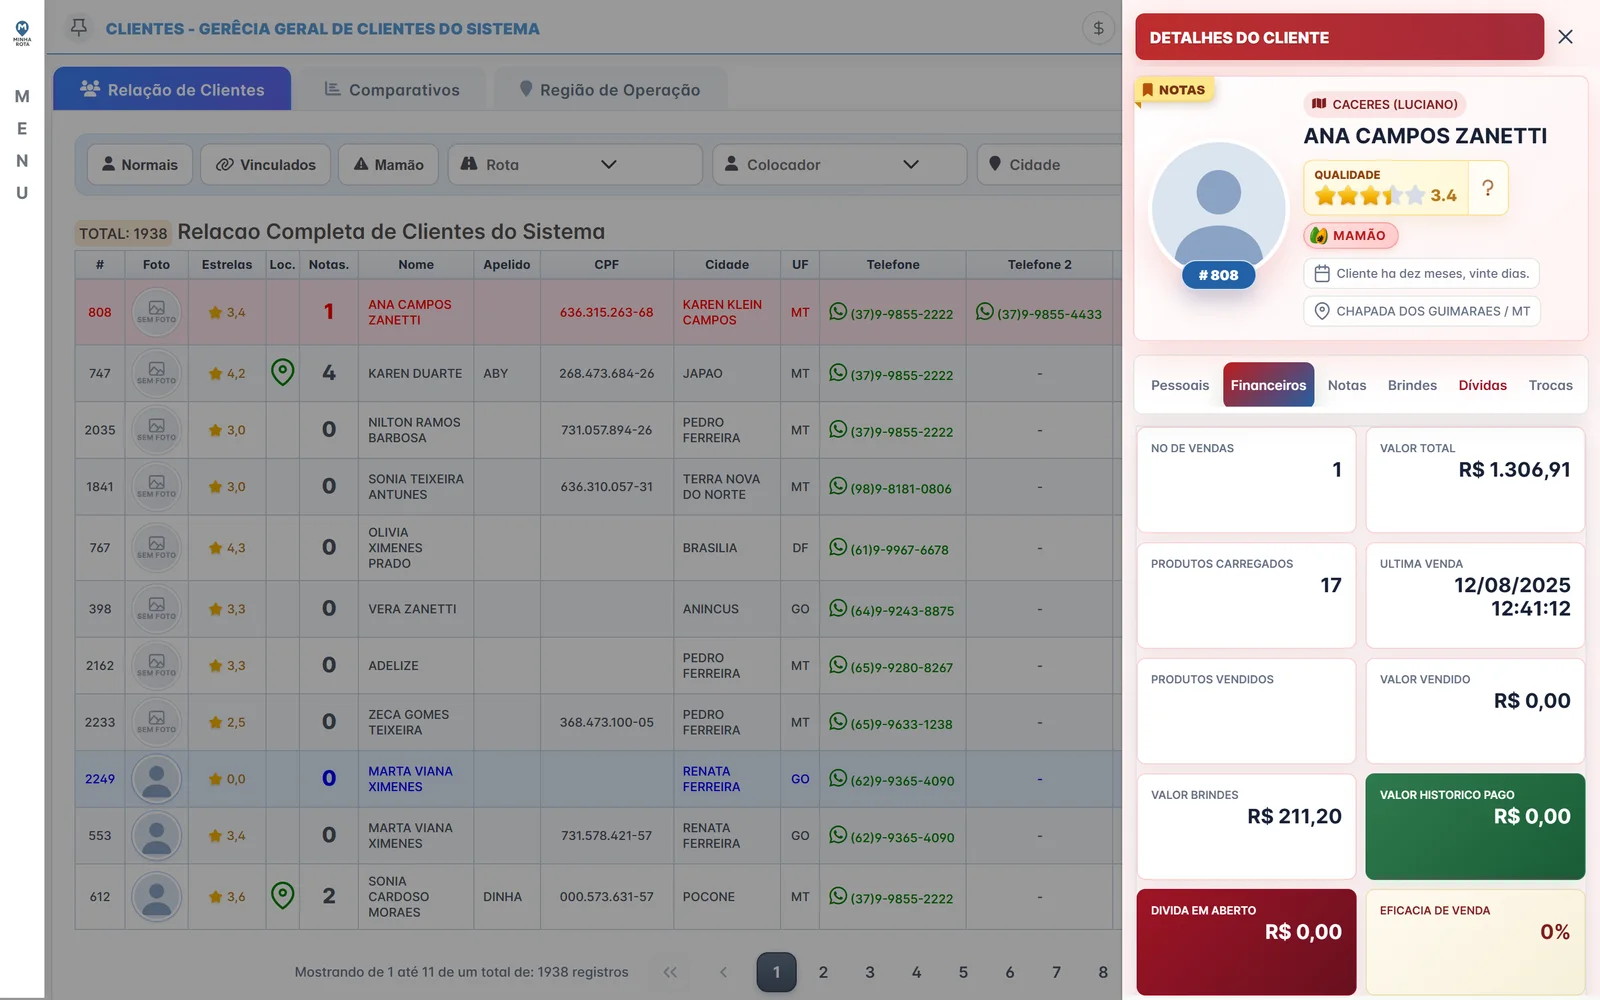Click WhatsApp icon in Karen Duarte row
The height and width of the screenshot is (1000, 1600).
pos(838,373)
